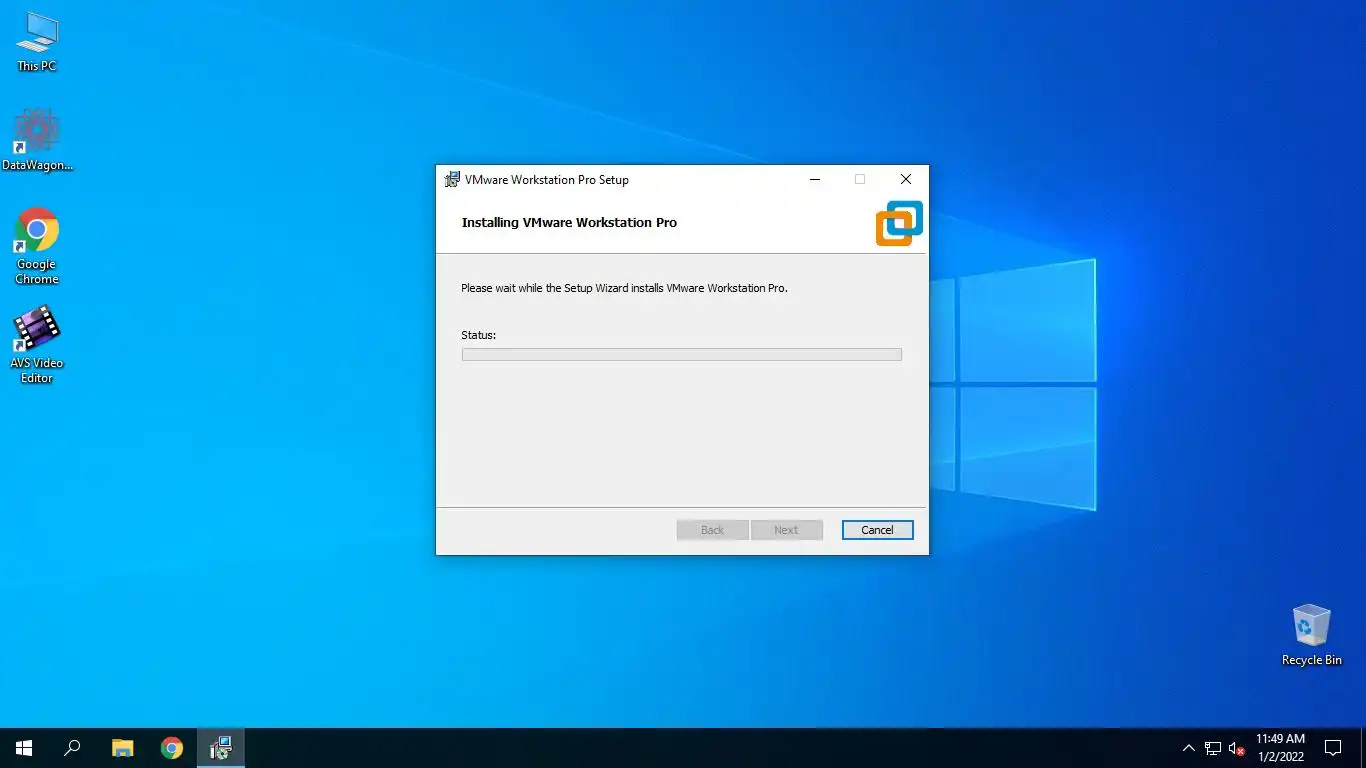The image size is (1366, 768).
Task: Click the 'Please wait while the Setup Wizard' text
Action: click(x=624, y=288)
